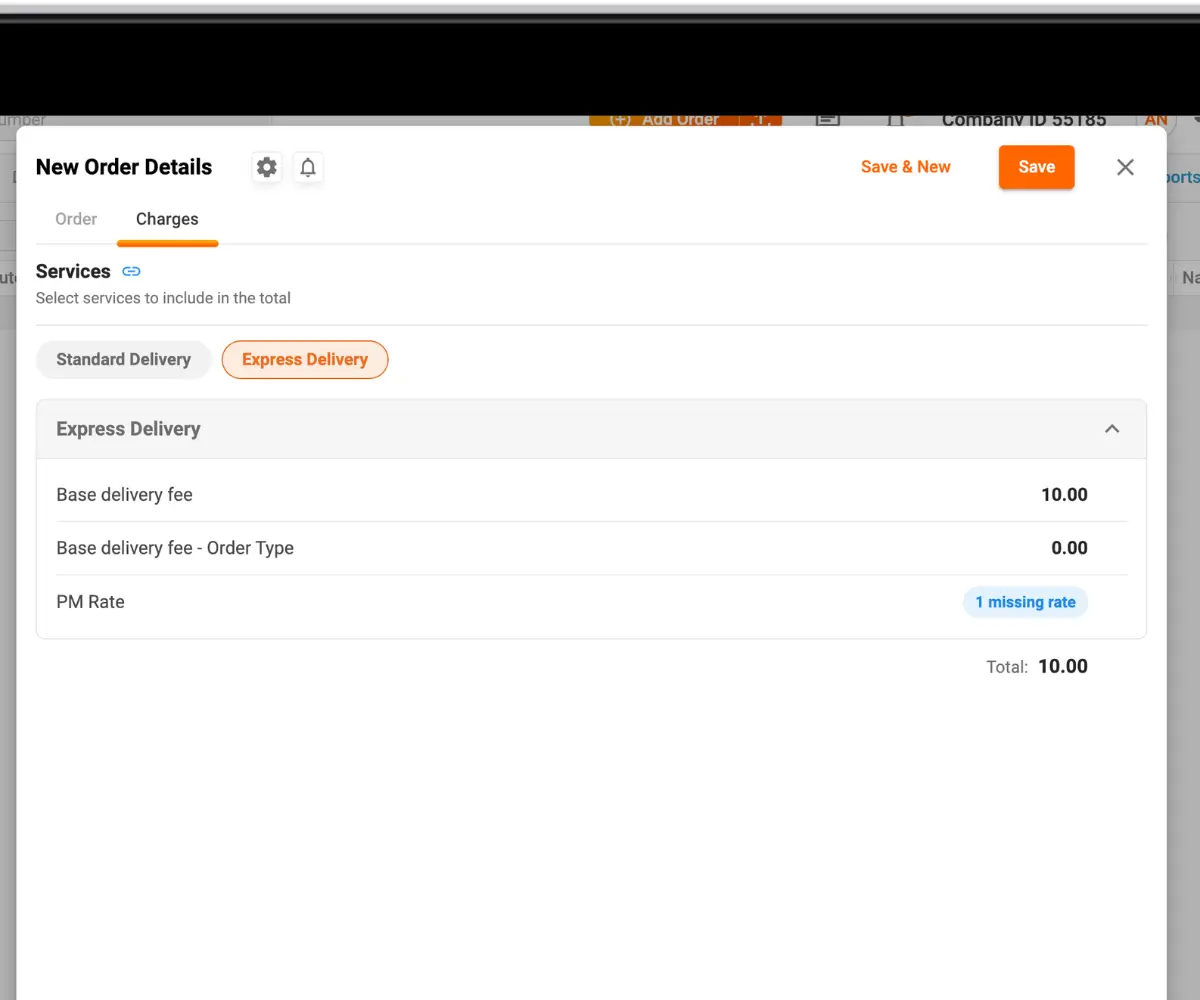The width and height of the screenshot is (1200, 1000).
Task: Open settings with the gear icon
Action: coord(267,167)
